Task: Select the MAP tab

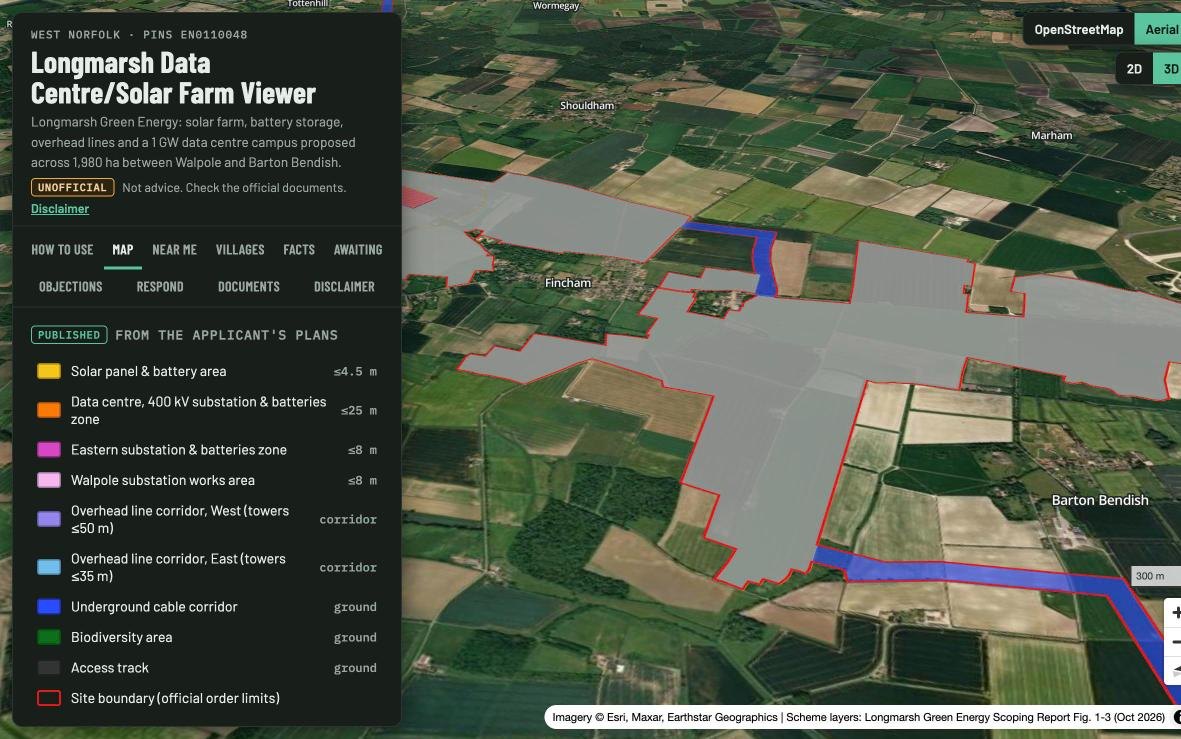Action: (x=123, y=249)
